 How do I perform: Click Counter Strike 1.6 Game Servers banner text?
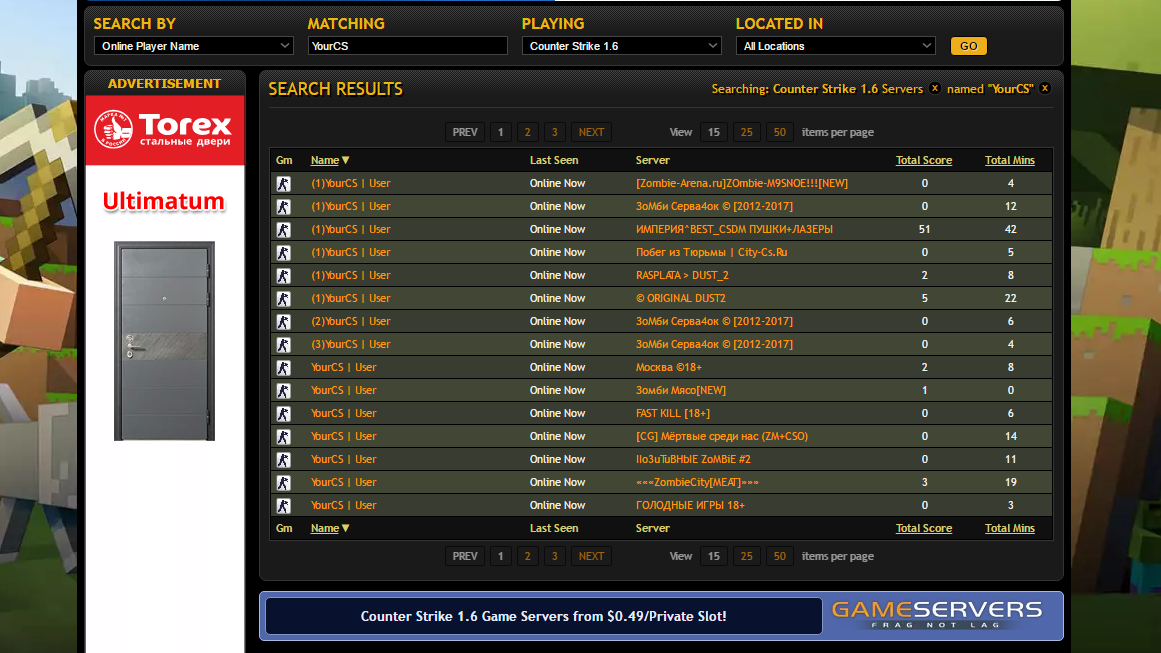[x=543, y=616]
